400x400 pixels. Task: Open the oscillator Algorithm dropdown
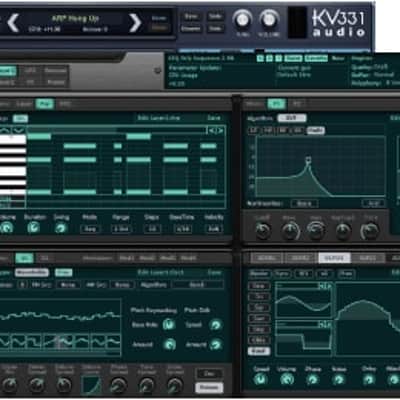197,285
